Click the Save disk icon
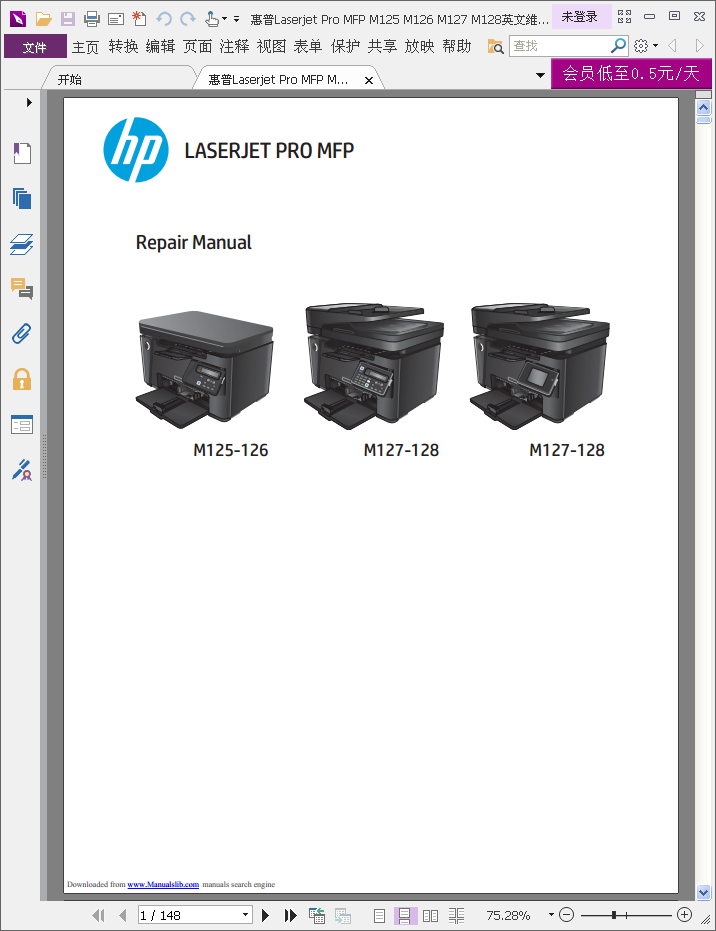Image resolution: width=716 pixels, height=931 pixels. click(x=68, y=19)
